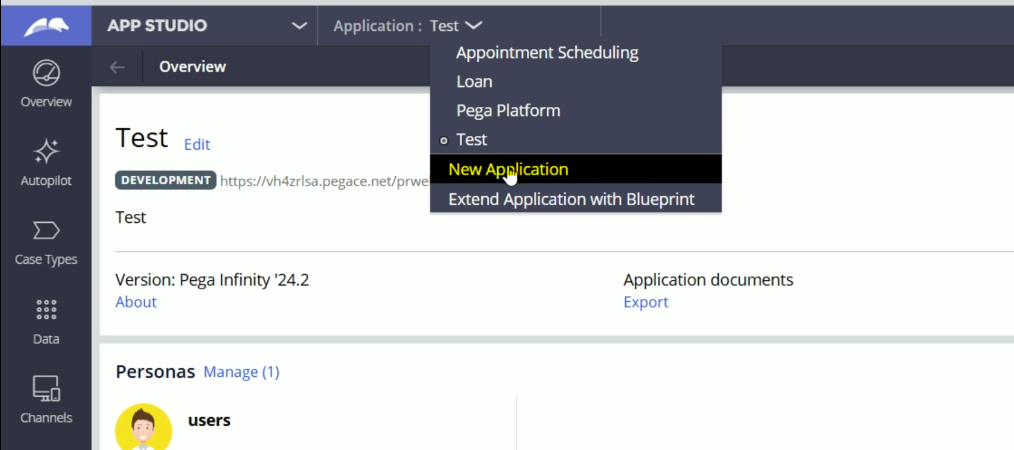Click the application URL text
The image size is (1014, 450).
[x=324, y=181]
